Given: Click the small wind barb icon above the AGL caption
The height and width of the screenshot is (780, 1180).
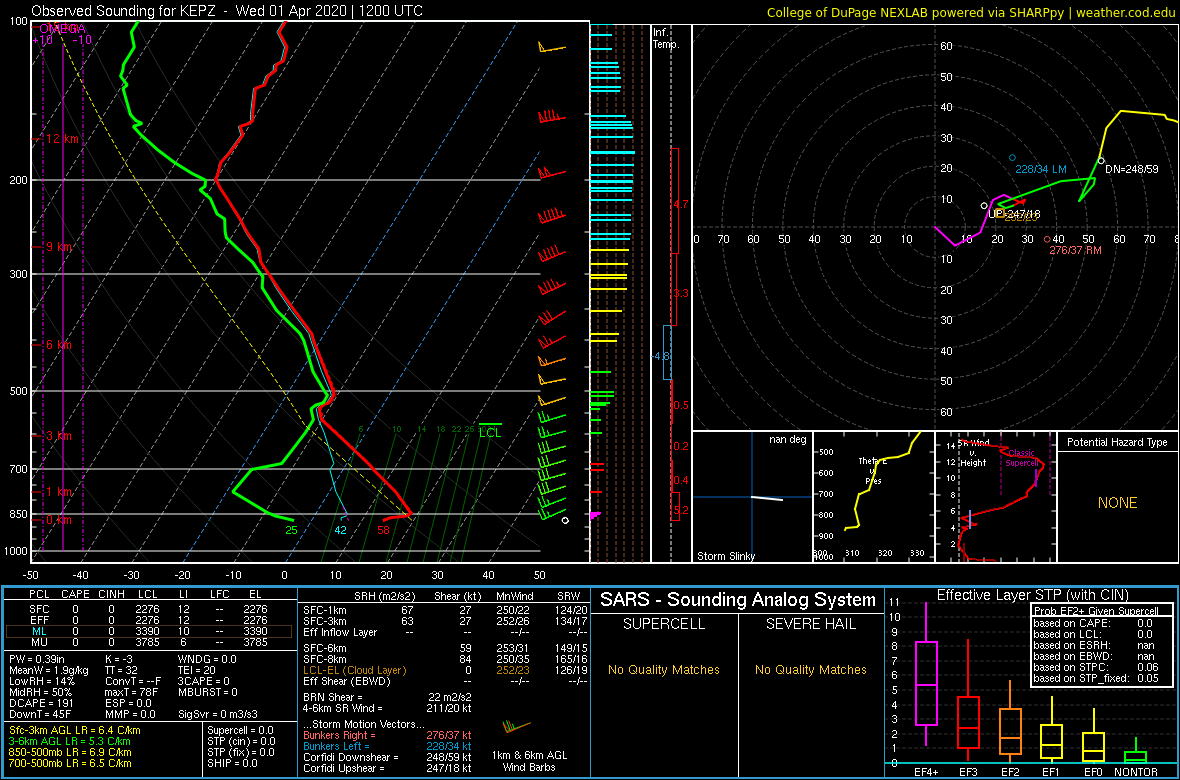Looking at the screenshot, I should pyautogui.click(x=517, y=727).
